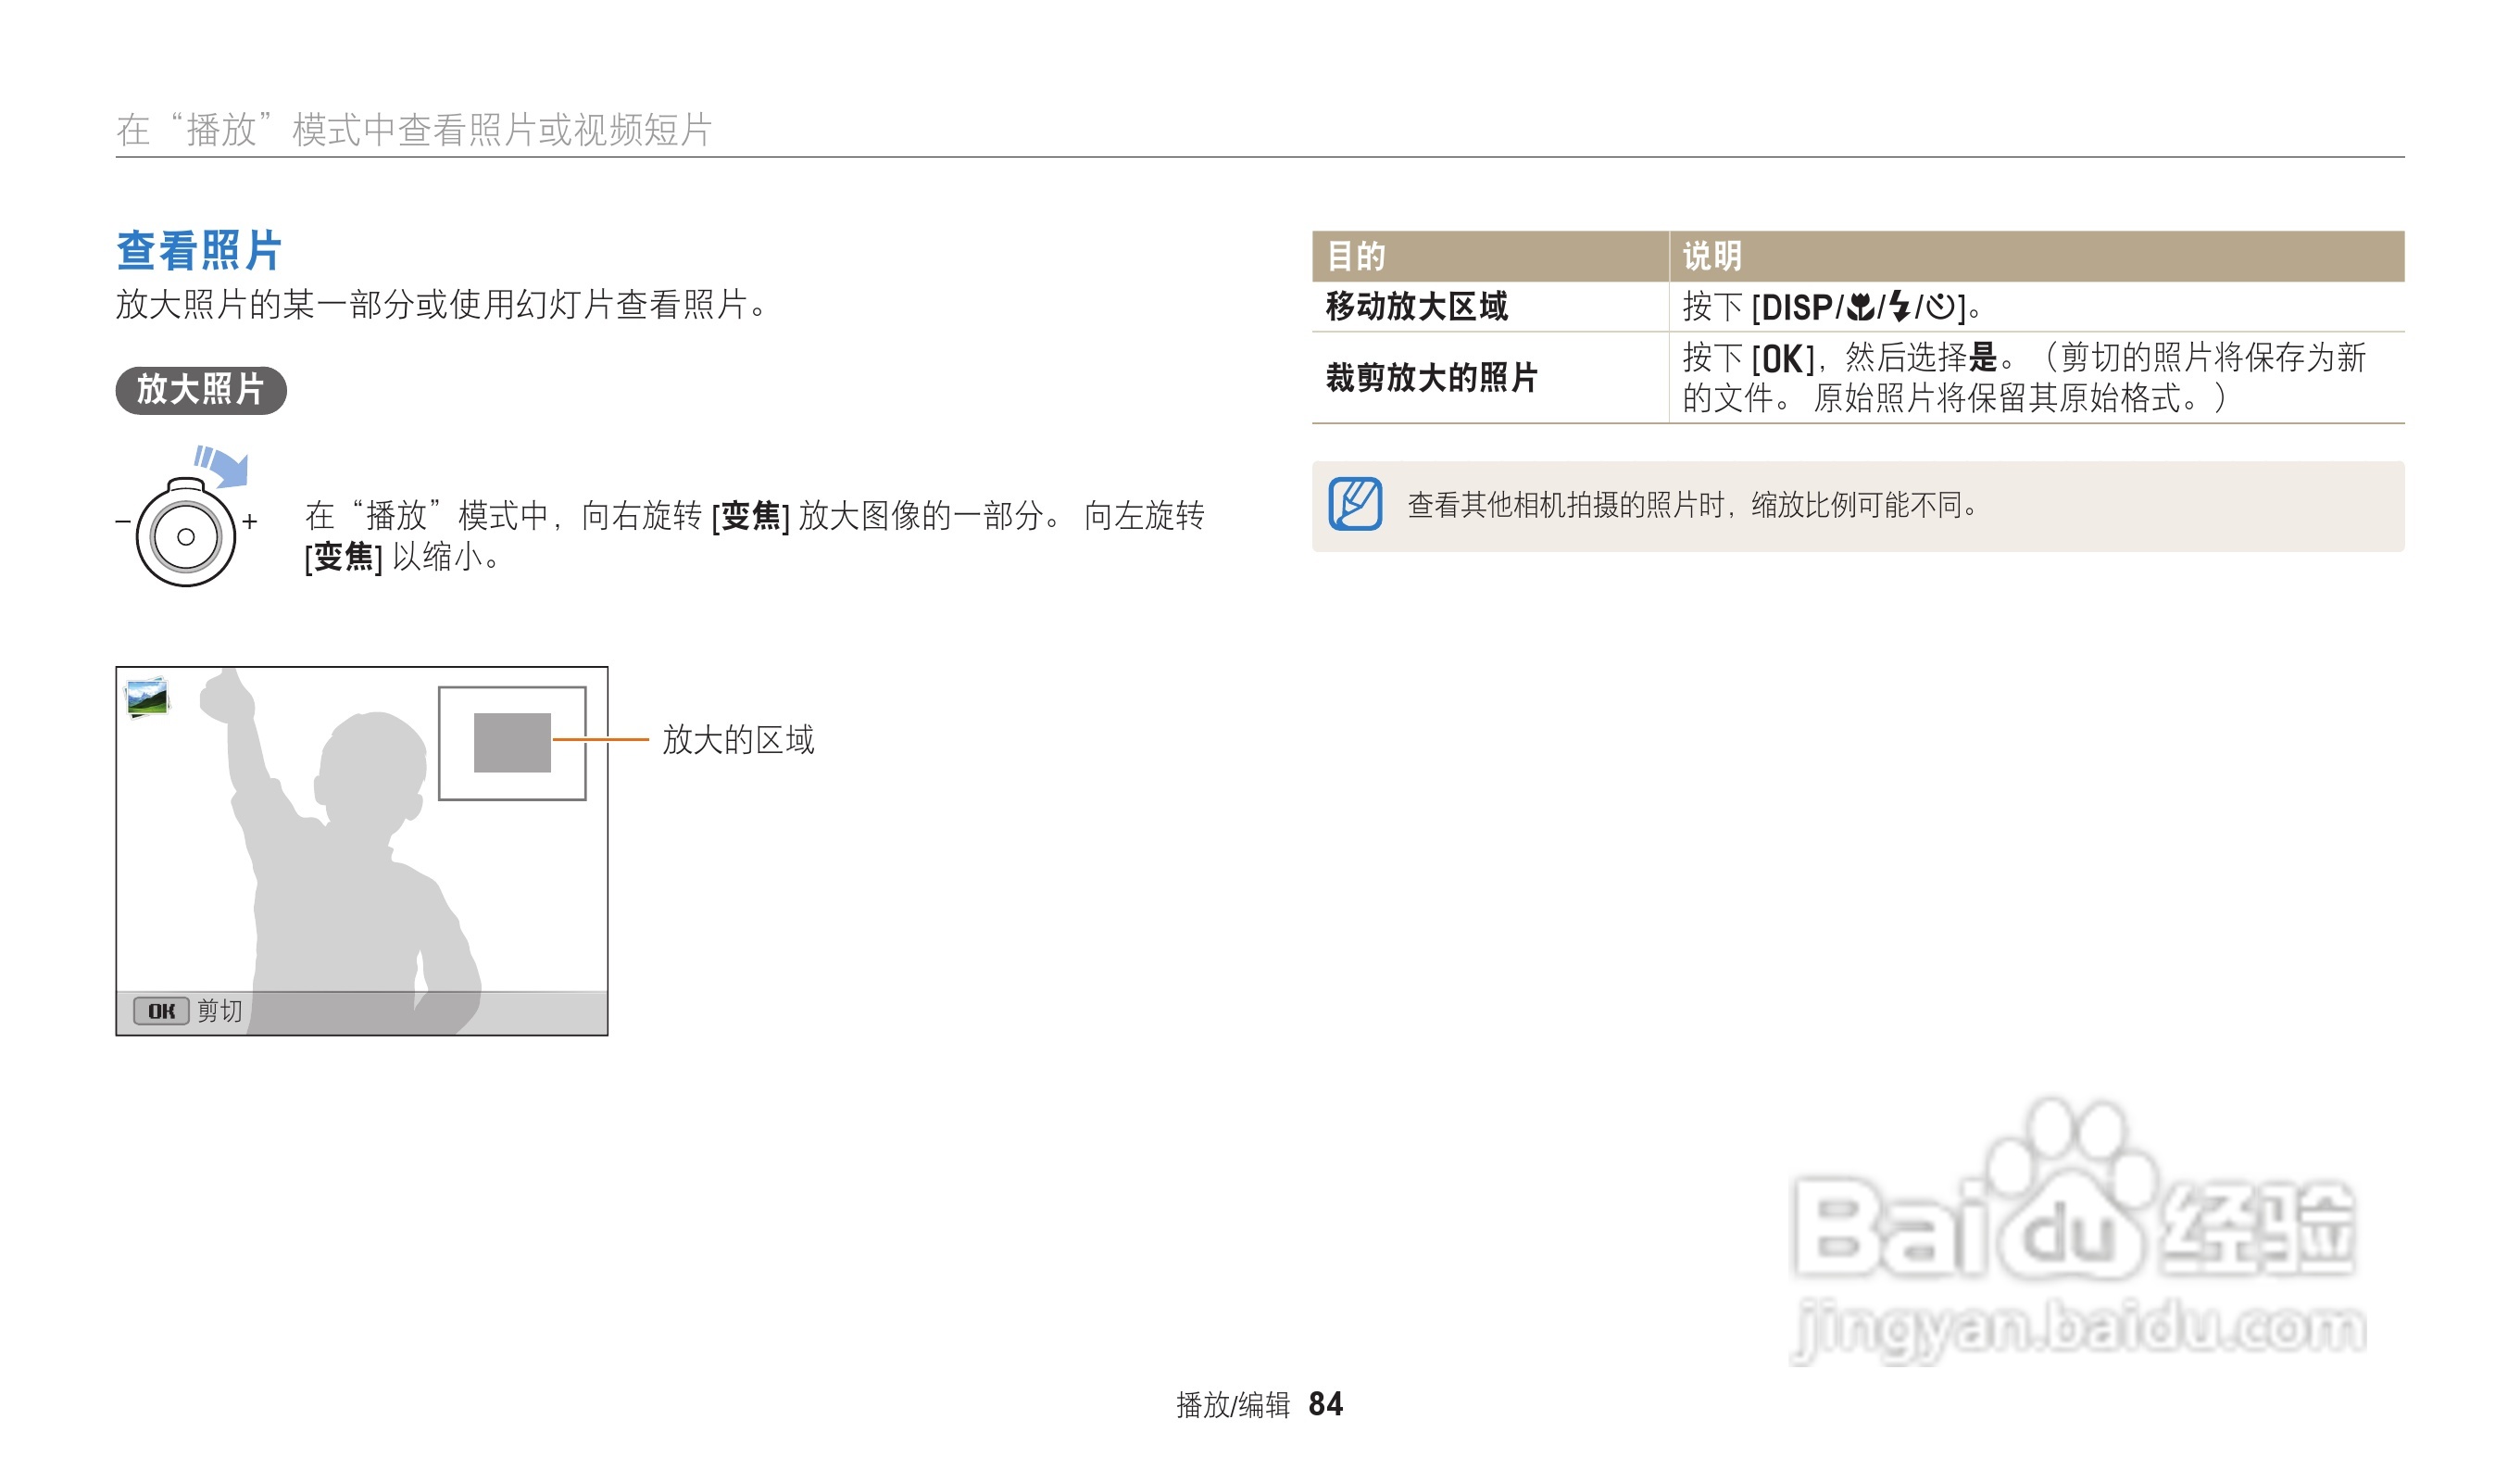Click the flash lightning icon in table
Viewport: 2520px width, 1470px height.
(x=1900, y=307)
